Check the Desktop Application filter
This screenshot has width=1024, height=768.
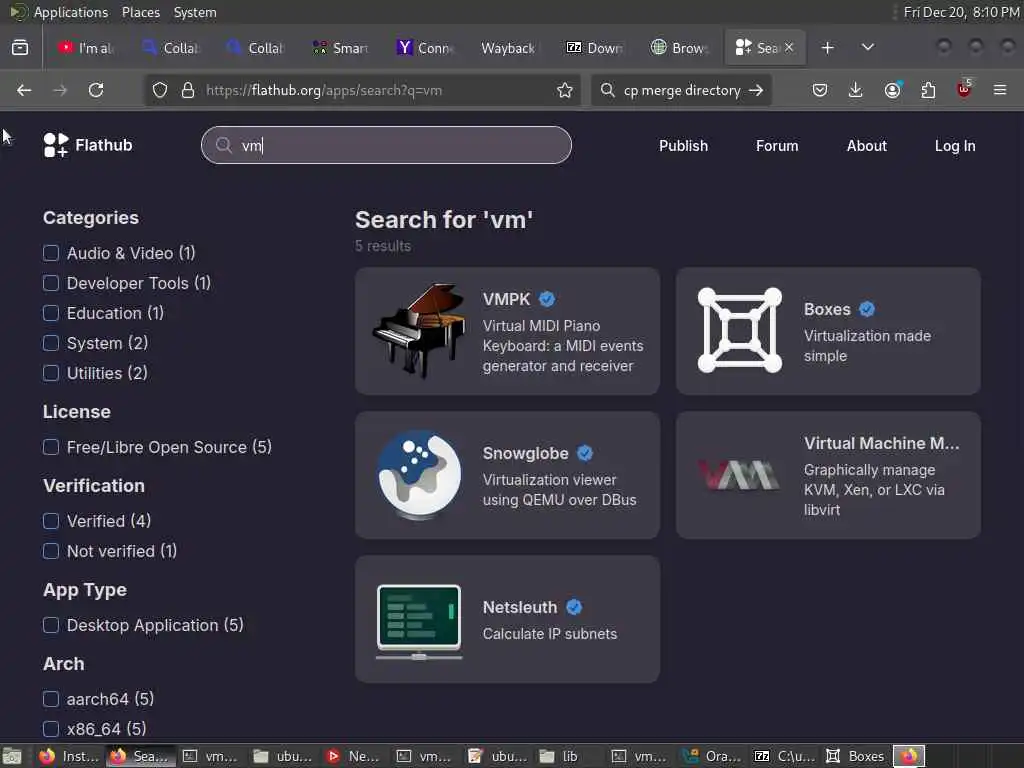coord(51,626)
